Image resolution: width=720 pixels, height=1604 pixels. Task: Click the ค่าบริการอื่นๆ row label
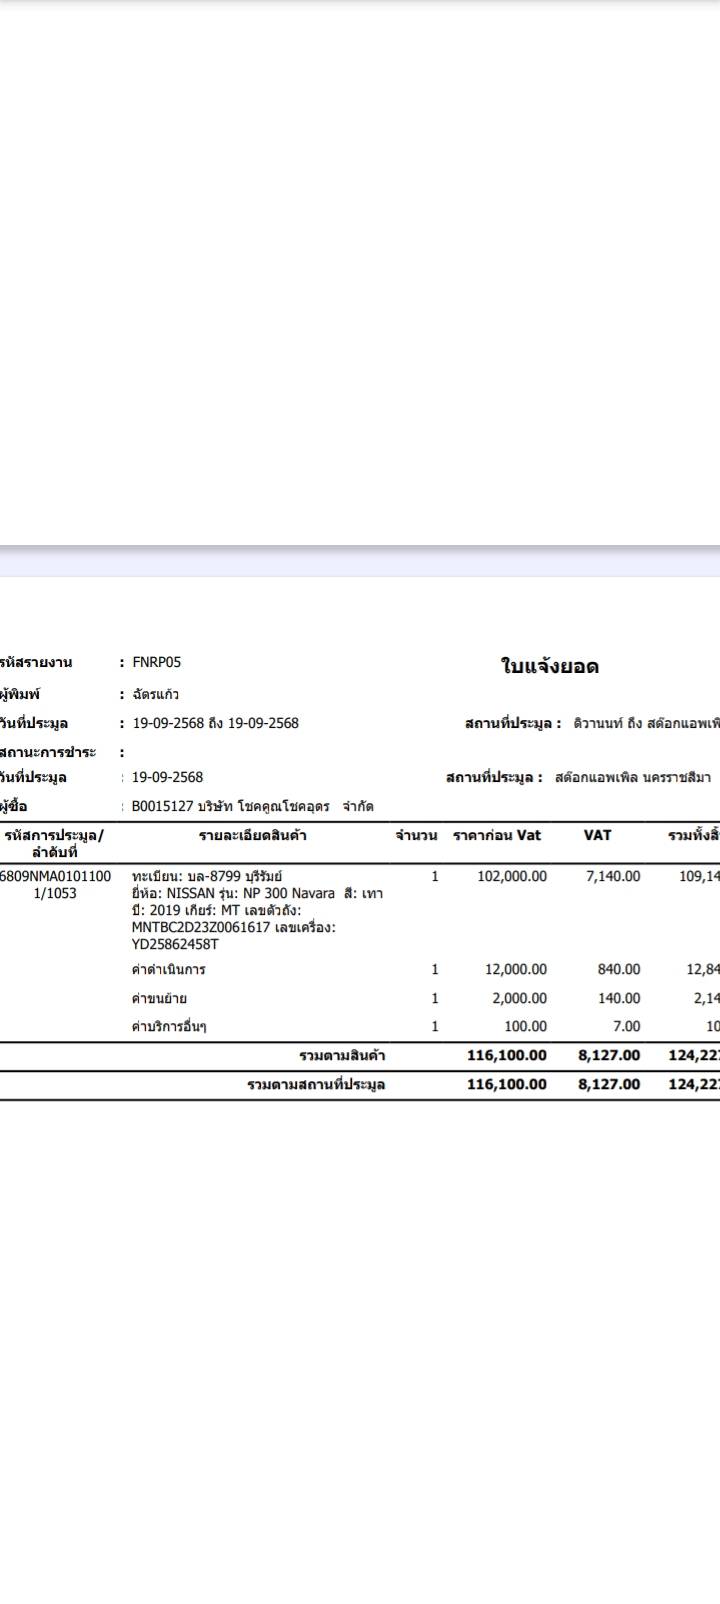(169, 1026)
